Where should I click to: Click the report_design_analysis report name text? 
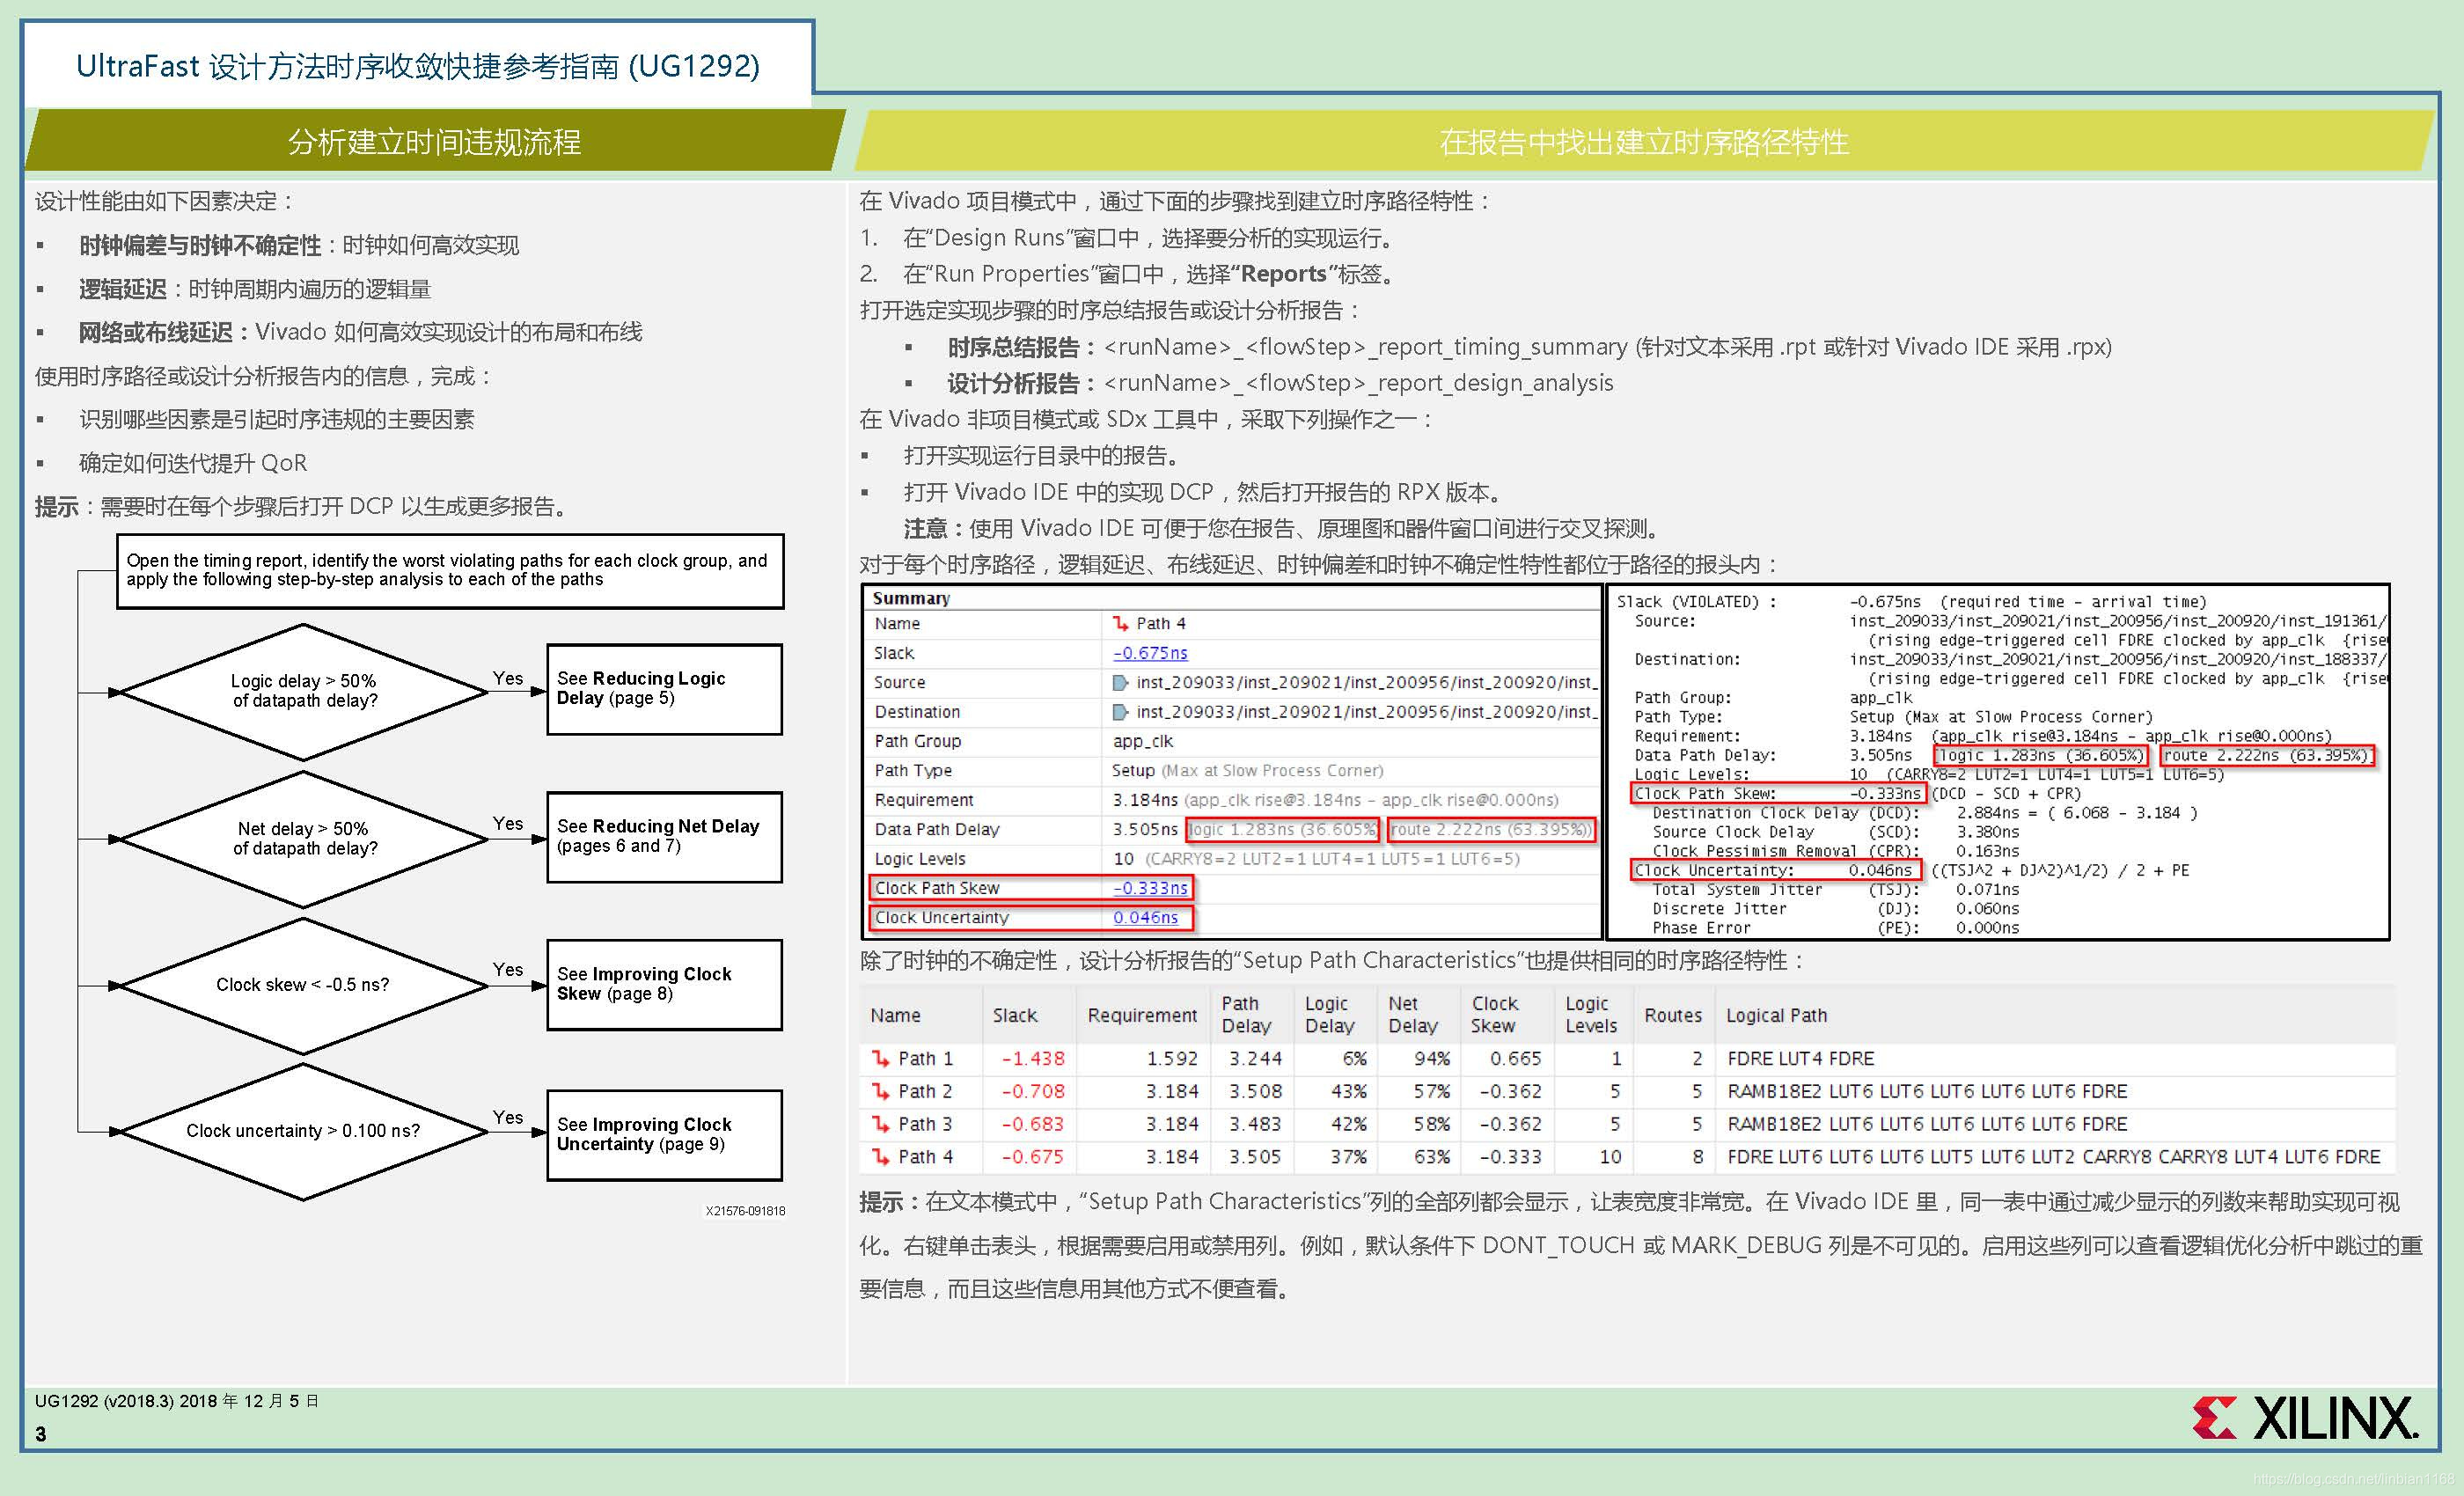(1359, 383)
